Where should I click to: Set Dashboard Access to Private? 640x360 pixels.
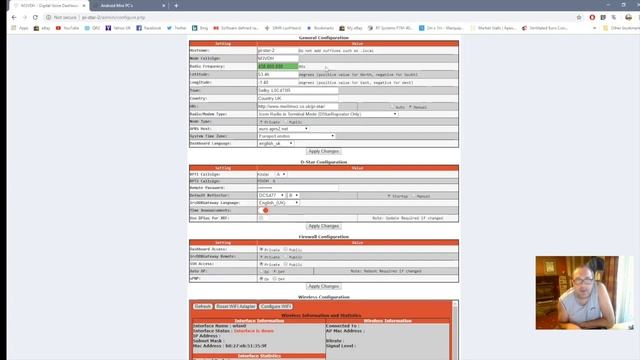pyautogui.click(x=261, y=249)
